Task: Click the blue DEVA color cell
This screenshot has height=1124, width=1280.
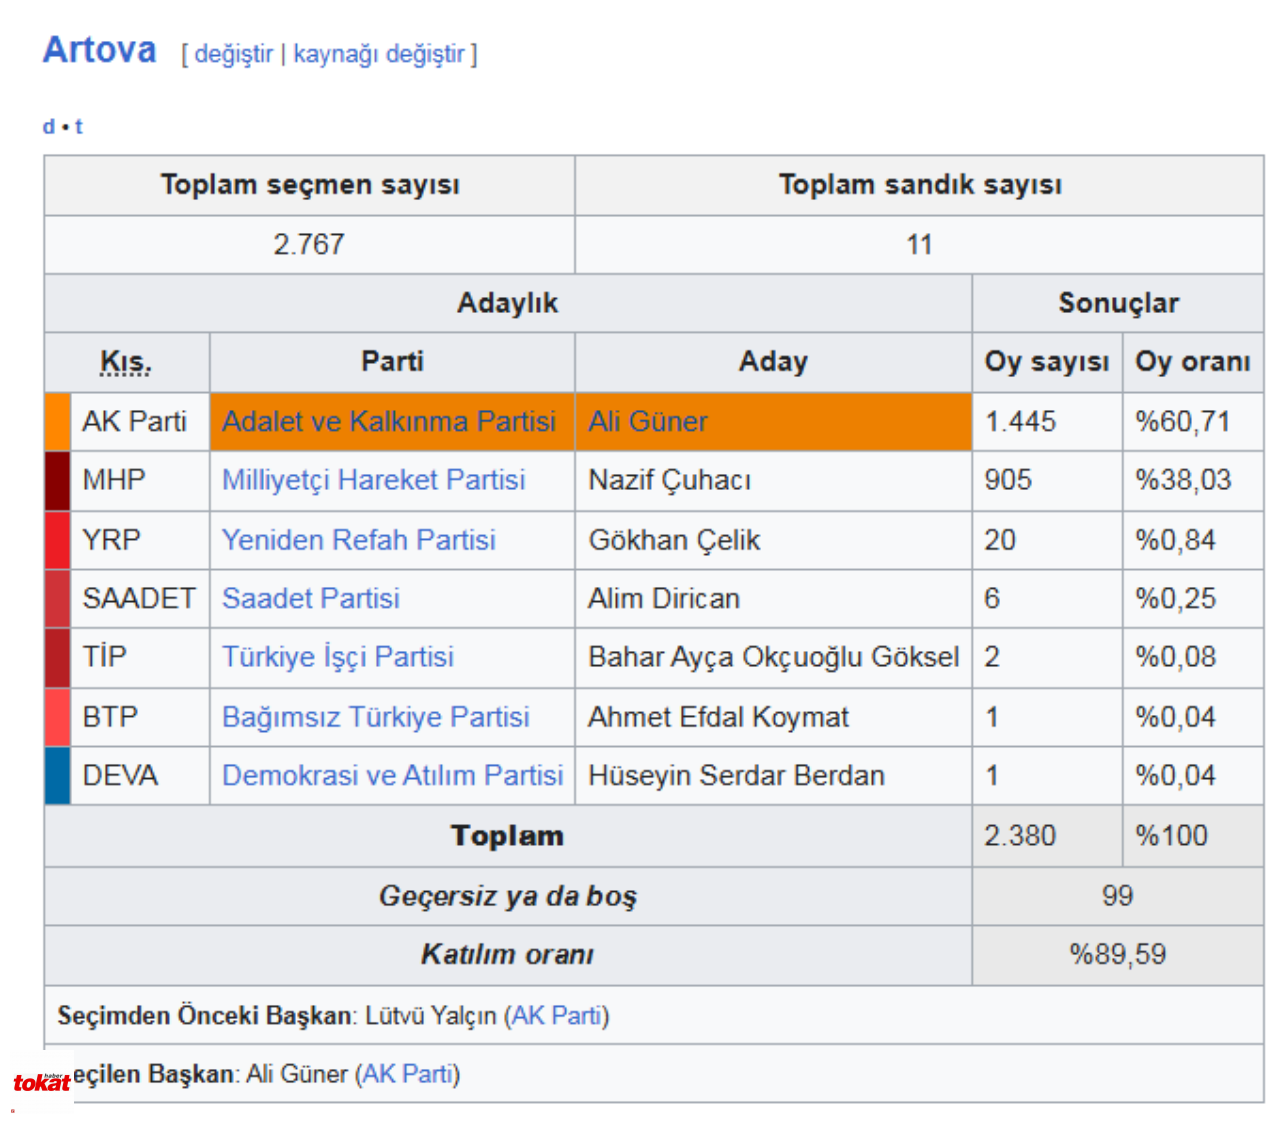Action: pos(57,775)
